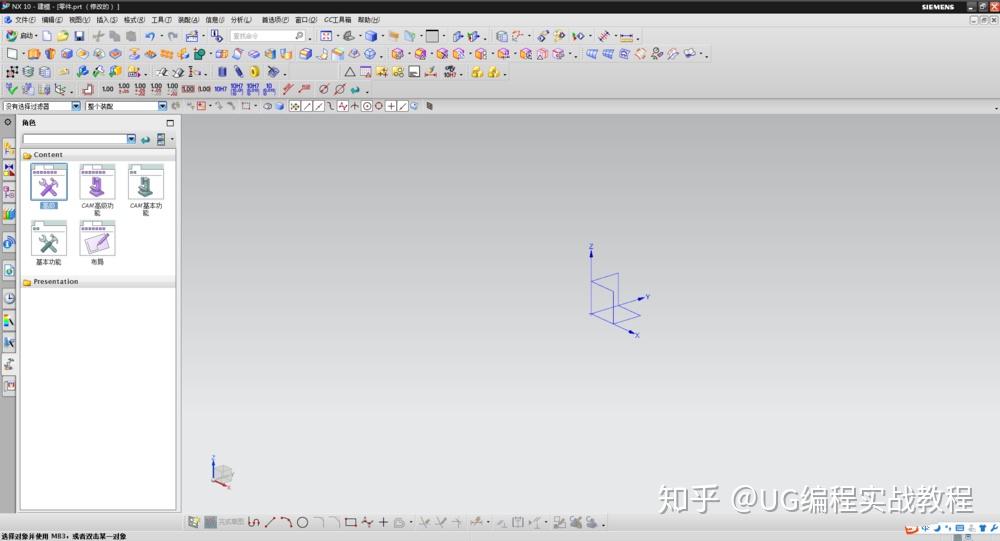Select the rectangle tool in bottom sketch toolbar
Image resolution: width=1000 pixels, height=541 pixels.
coord(350,522)
